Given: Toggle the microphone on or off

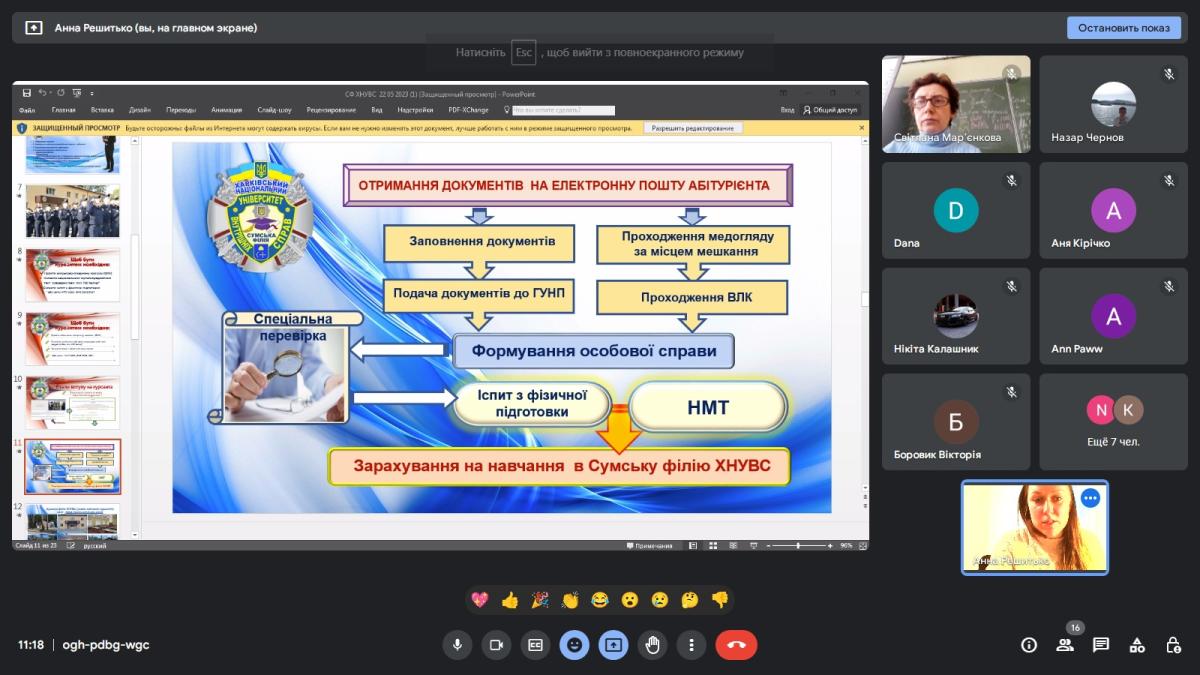Looking at the screenshot, I should coord(457,645).
